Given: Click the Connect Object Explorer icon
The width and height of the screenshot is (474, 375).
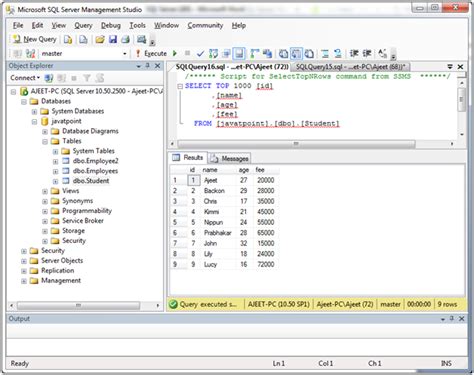Looking at the screenshot, I should pyautogui.click(x=49, y=78).
